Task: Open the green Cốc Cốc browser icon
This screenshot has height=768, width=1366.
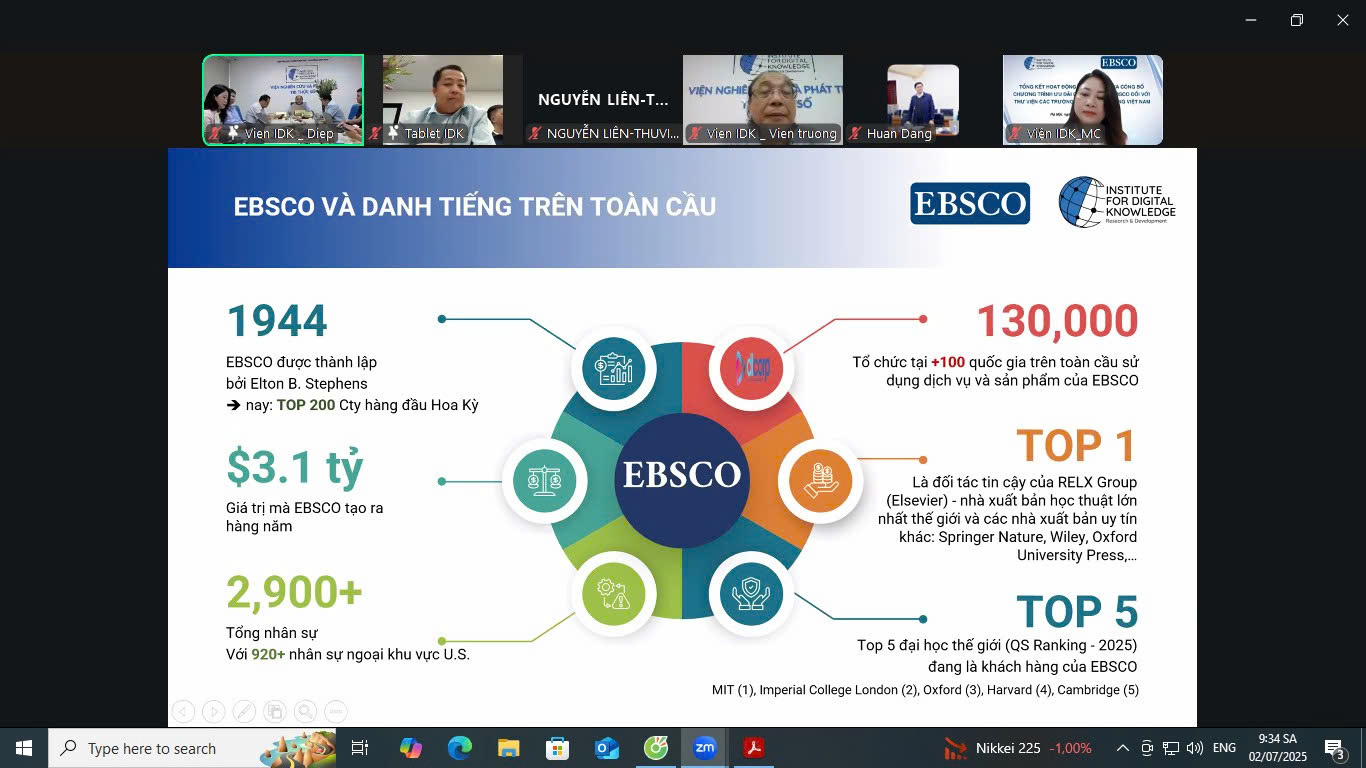Action: coord(656,748)
